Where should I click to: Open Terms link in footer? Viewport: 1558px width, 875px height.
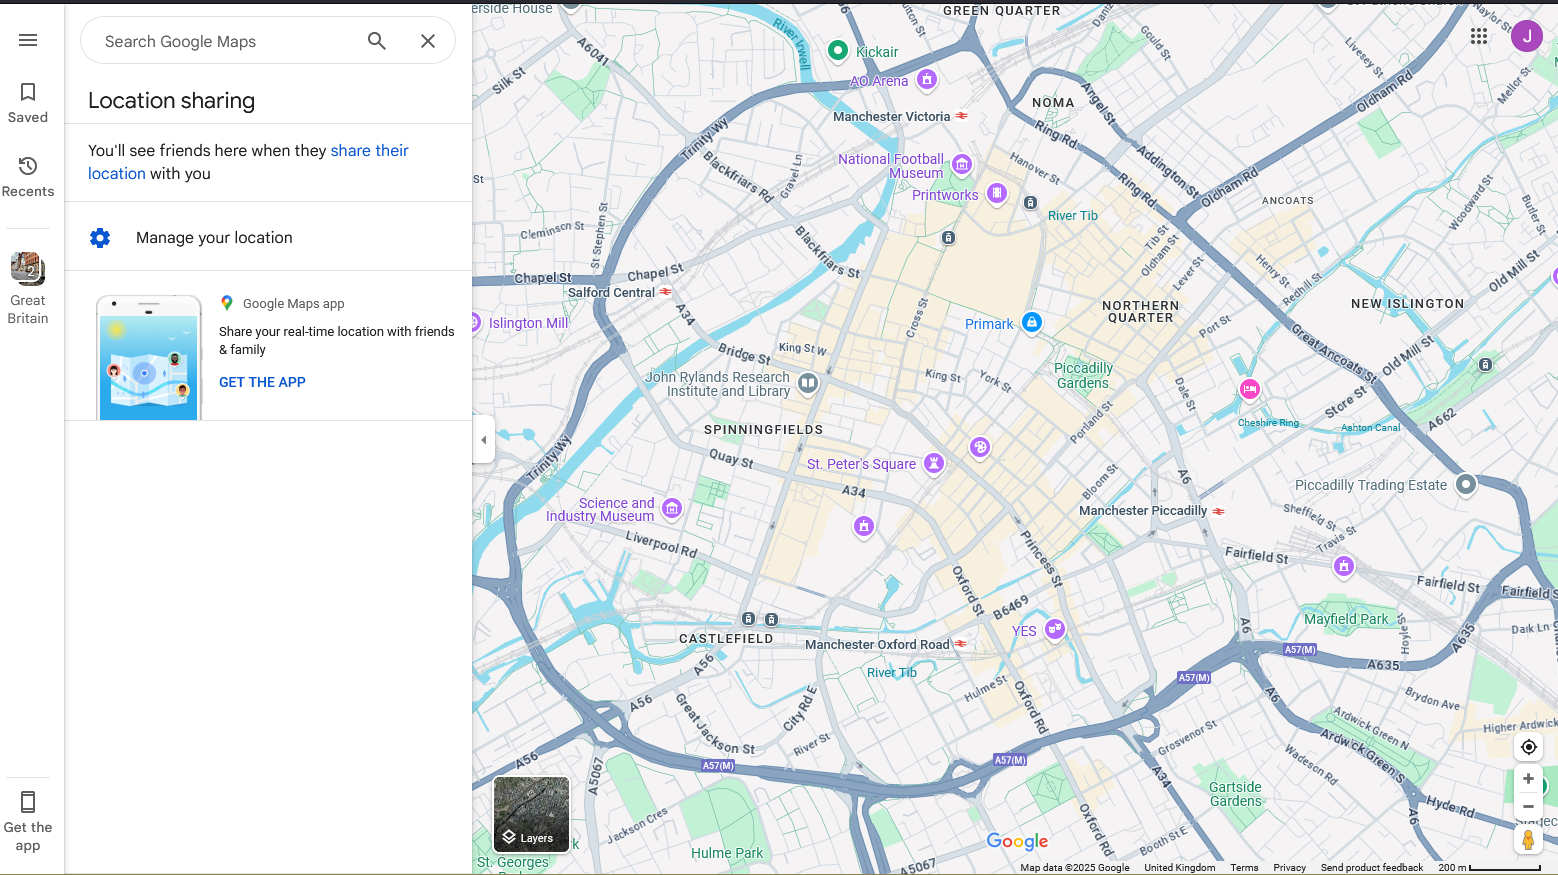(x=1244, y=867)
